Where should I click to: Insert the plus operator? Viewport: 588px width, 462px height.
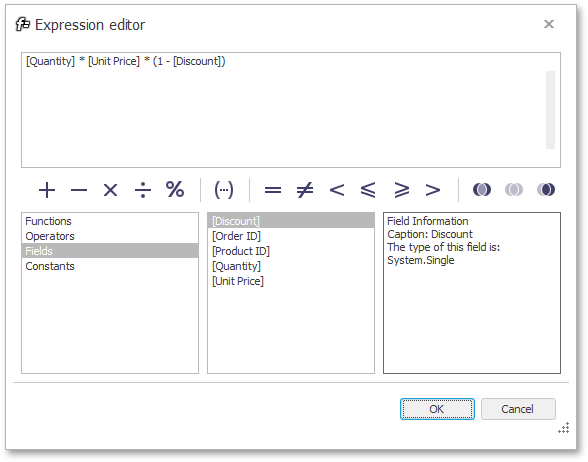pyautogui.click(x=47, y=190)
